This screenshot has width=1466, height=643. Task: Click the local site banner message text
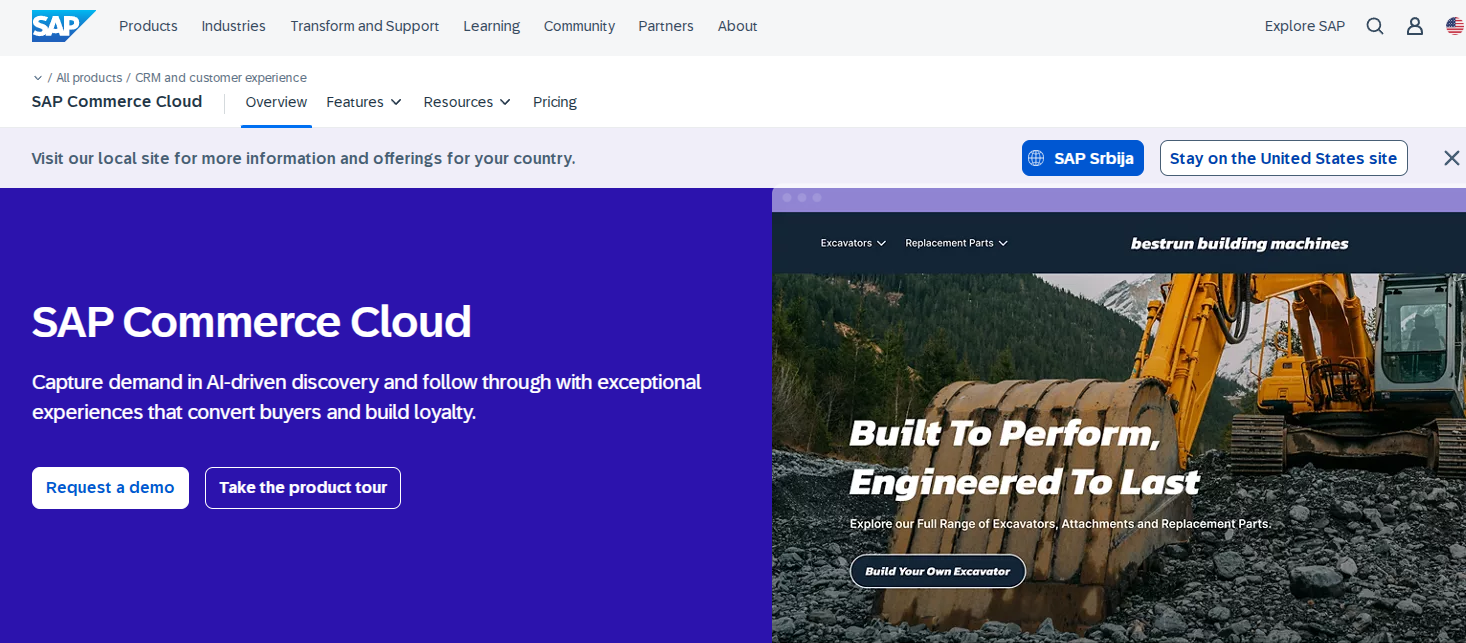(304, 158)
